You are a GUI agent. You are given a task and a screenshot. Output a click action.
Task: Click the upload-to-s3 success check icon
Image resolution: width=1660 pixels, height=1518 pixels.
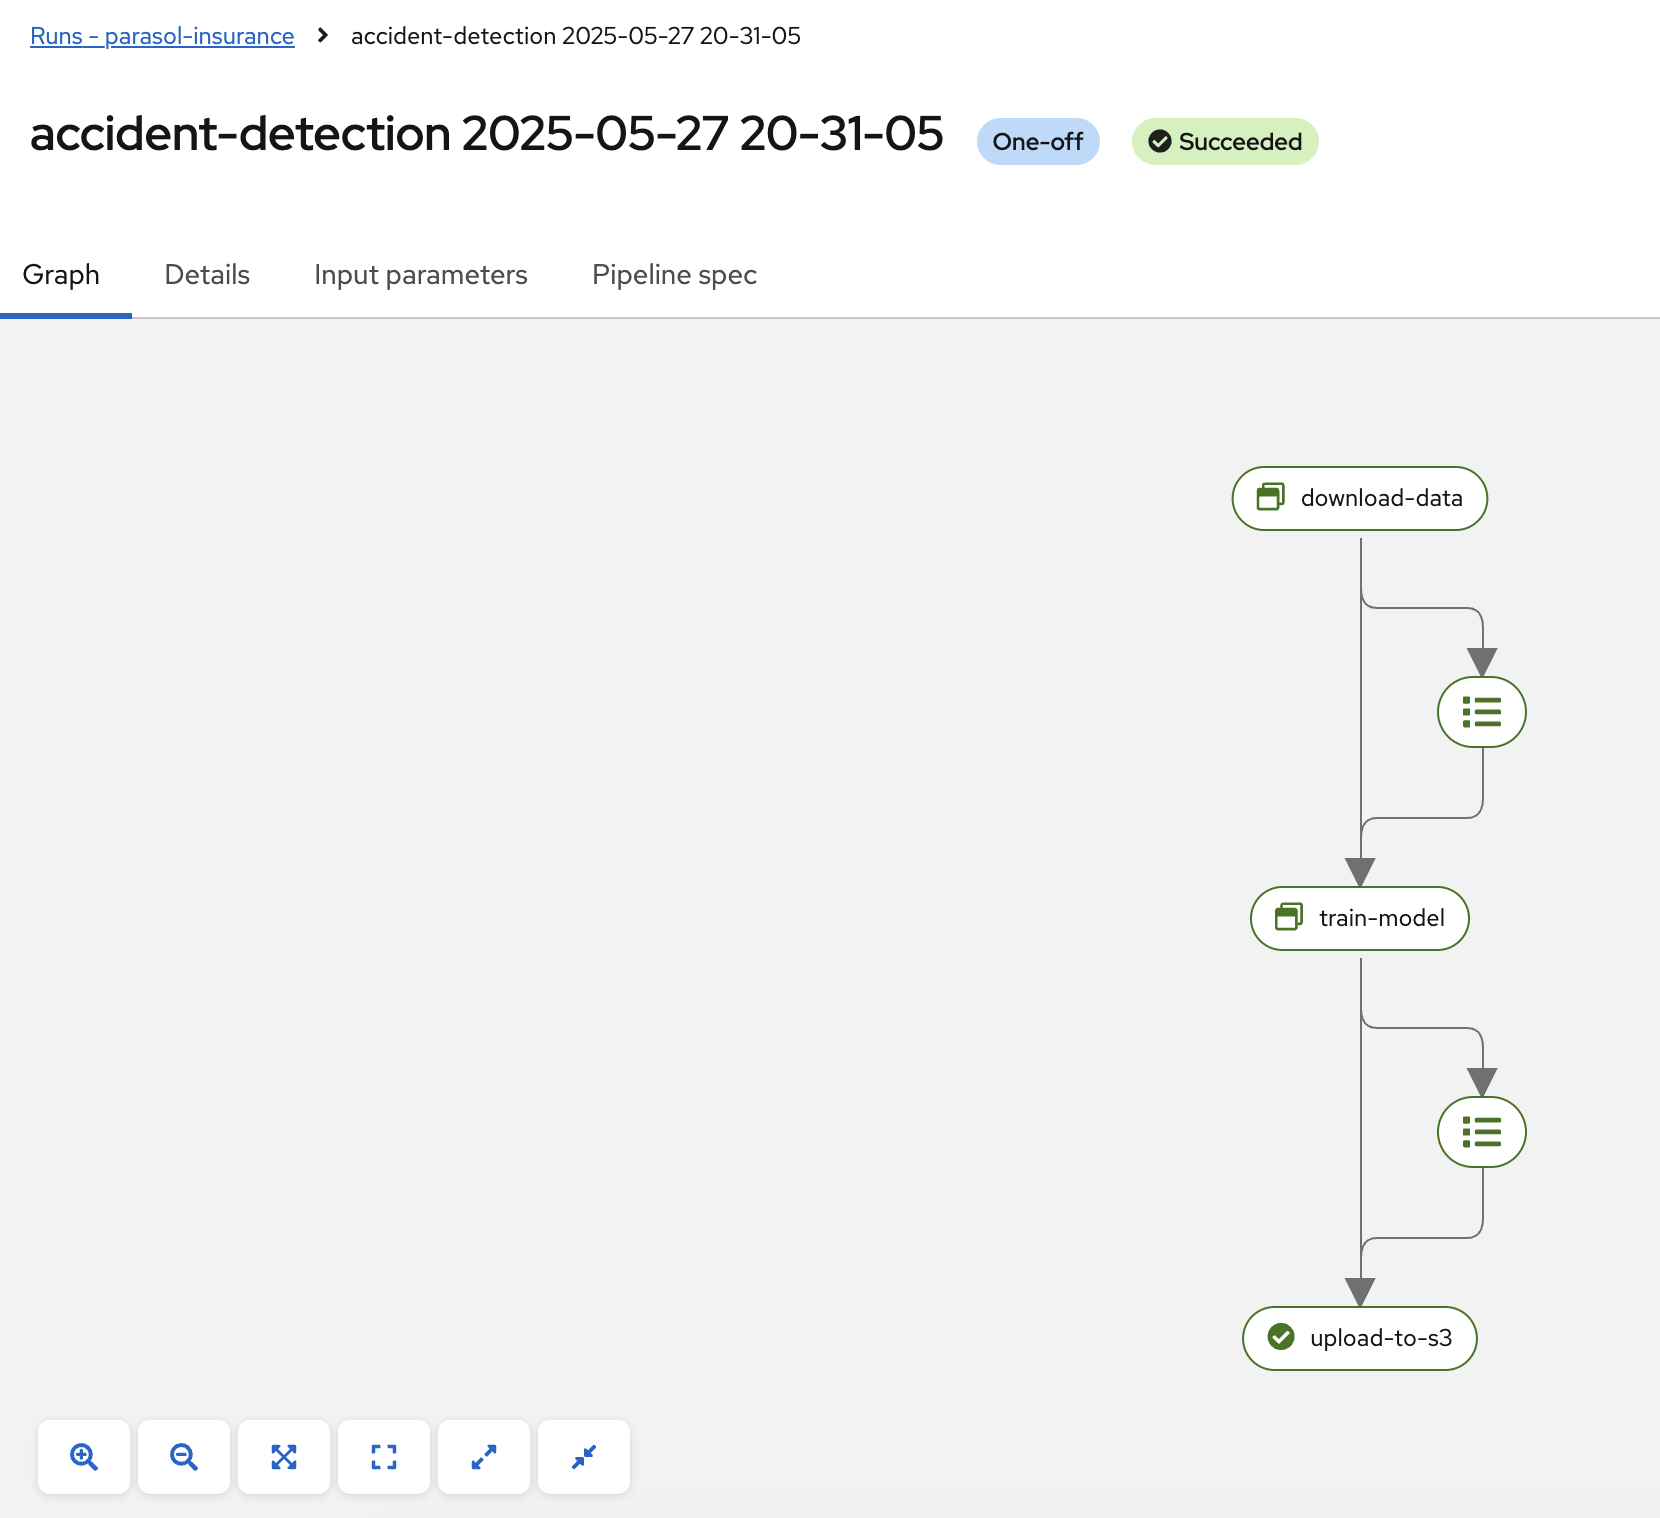pyautogui.click(x=1281, y=1337)
